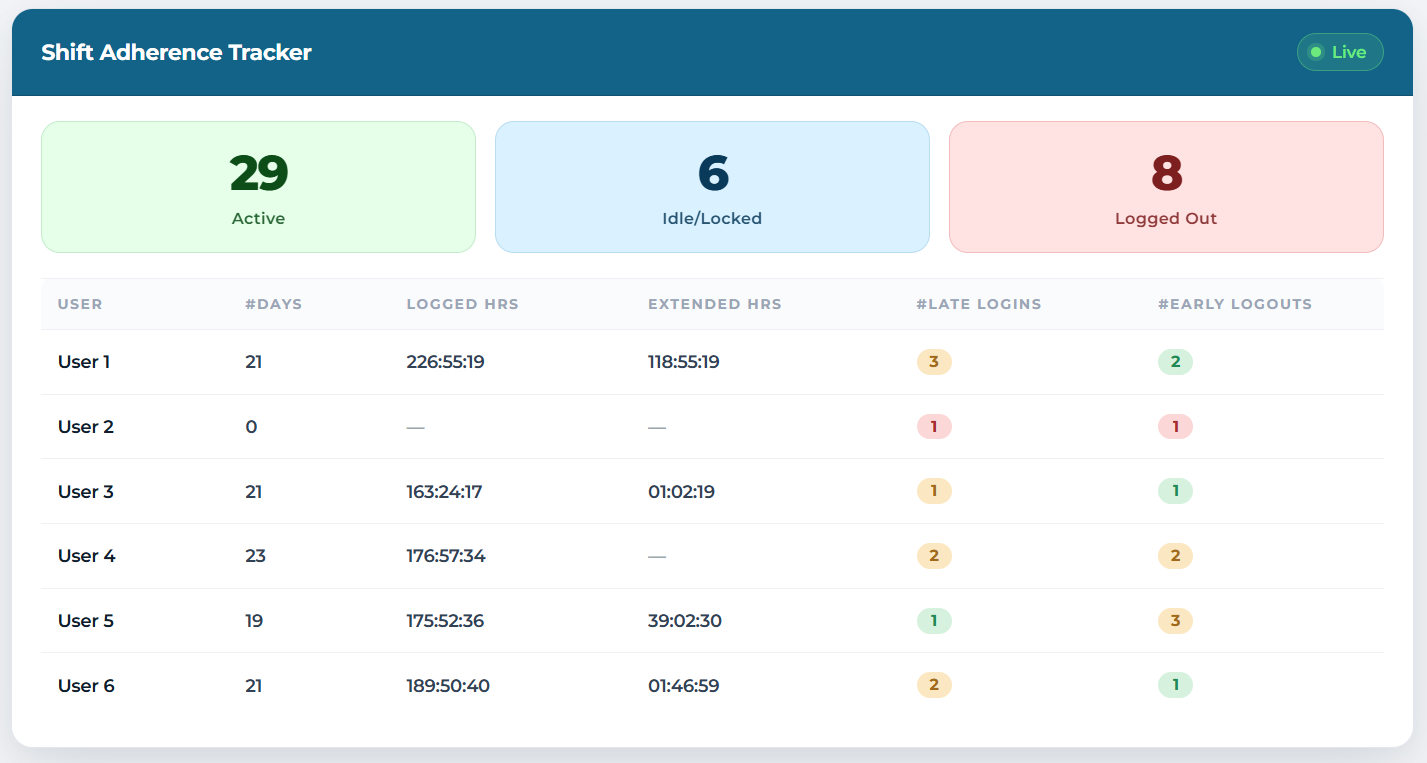Select the User 3 row name
Image resolution: width=1427 pixels, height=763 pixels.
pos(86,492)
